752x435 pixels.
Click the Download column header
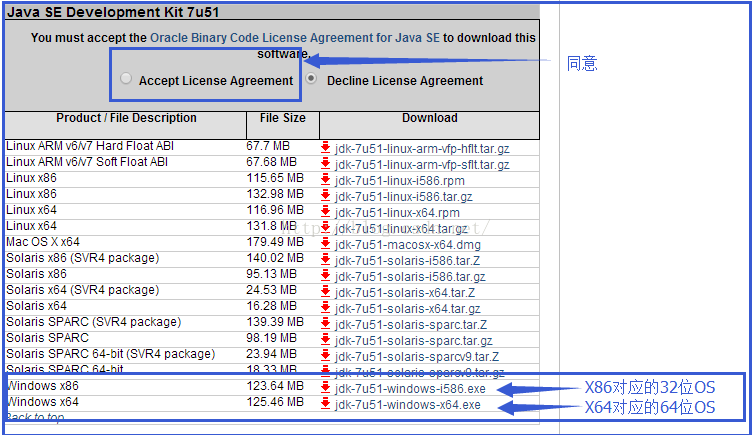coord(430,118)
